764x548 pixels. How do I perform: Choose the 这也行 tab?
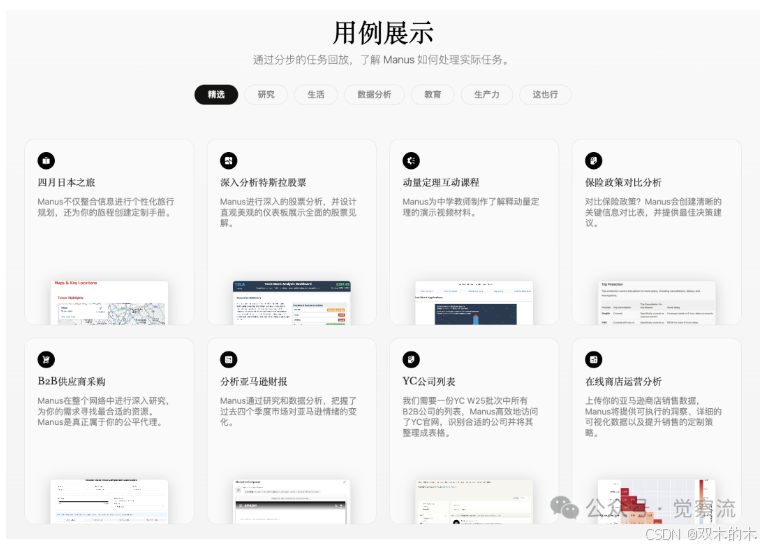pos(545,94)
